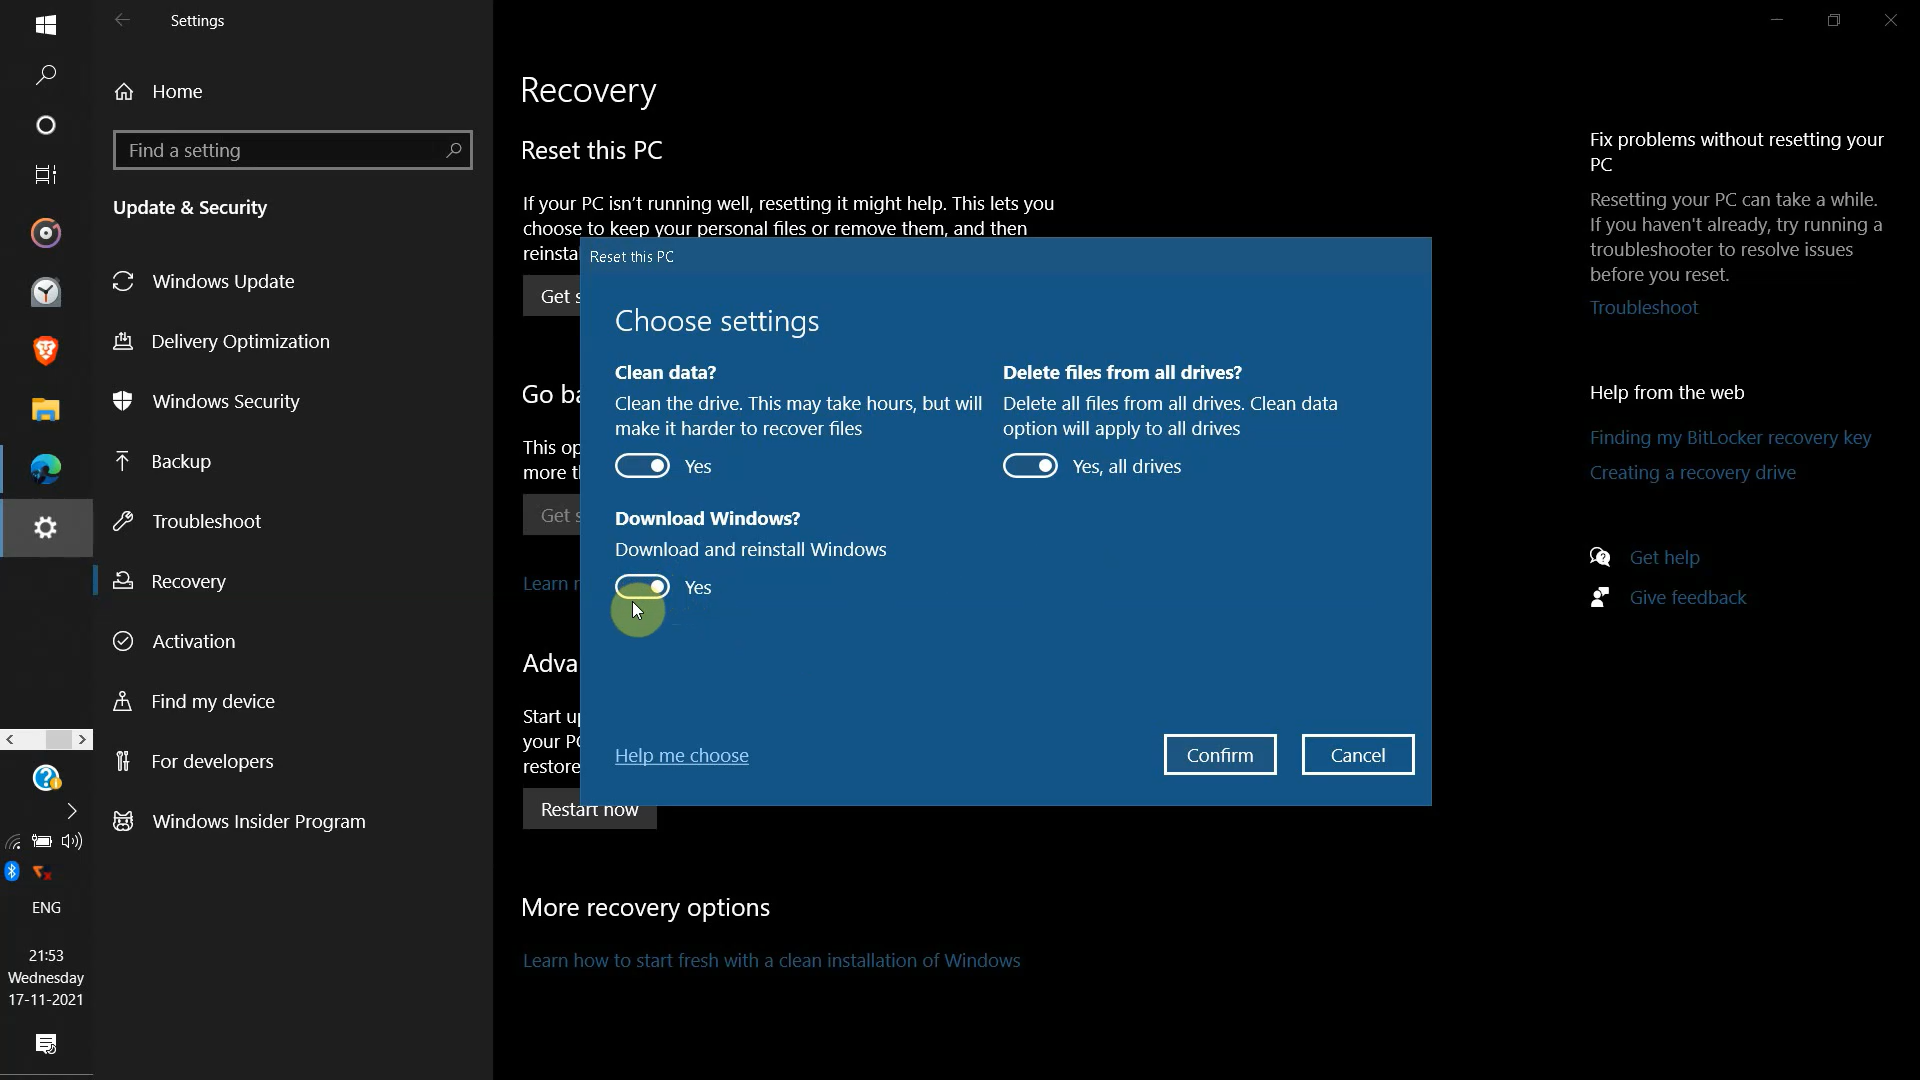This screenshot has width=1920, height=1080.
Task: Select Windows Update in the sidebar
Action: tap(223, 281)
